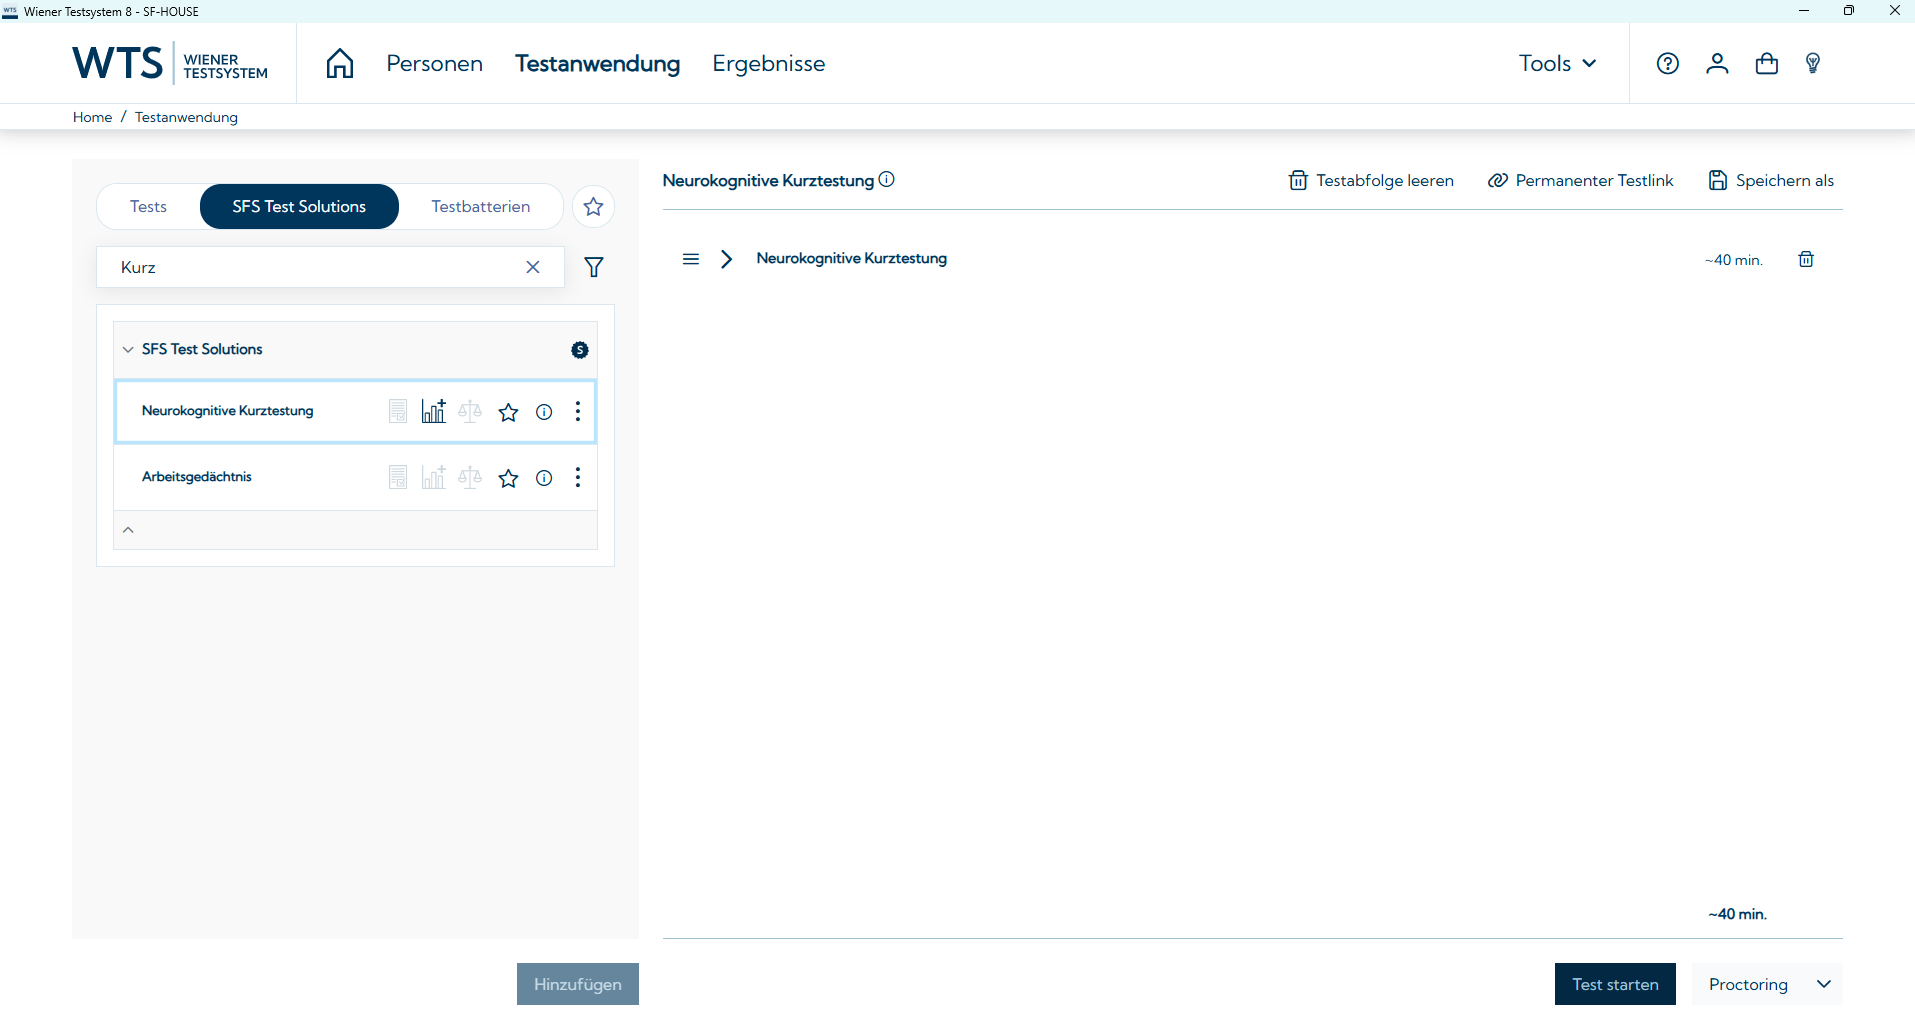Open the Ergebnisse menu

coord(769,63)
